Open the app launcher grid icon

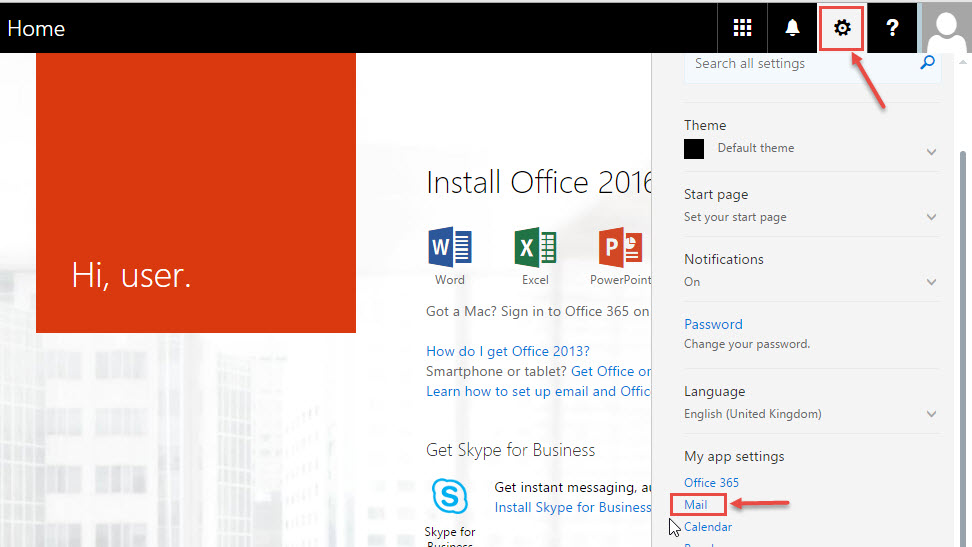pos(742,28)
